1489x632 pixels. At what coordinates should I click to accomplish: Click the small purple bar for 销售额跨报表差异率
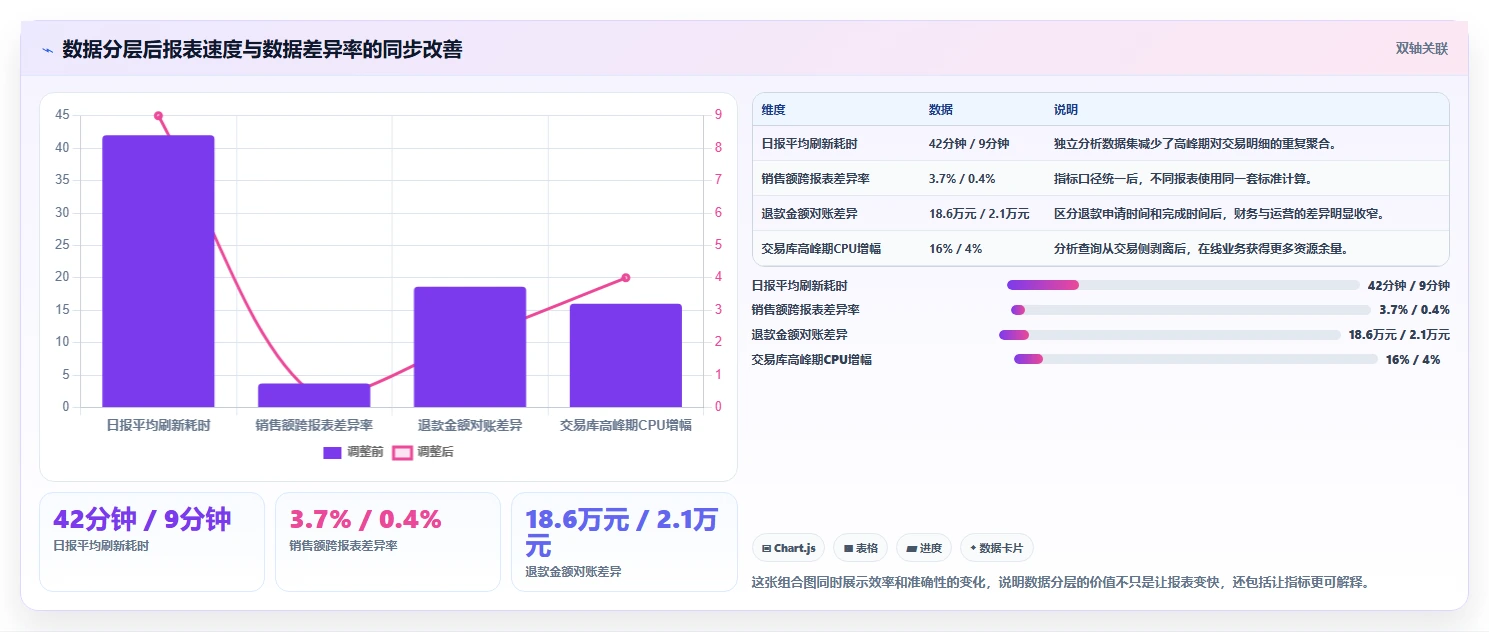tap(314, 395)
